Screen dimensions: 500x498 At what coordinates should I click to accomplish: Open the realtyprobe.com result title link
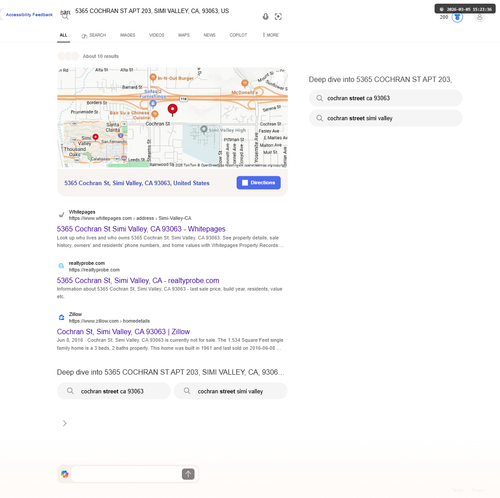pyautogui.click(x=138, y=280)
